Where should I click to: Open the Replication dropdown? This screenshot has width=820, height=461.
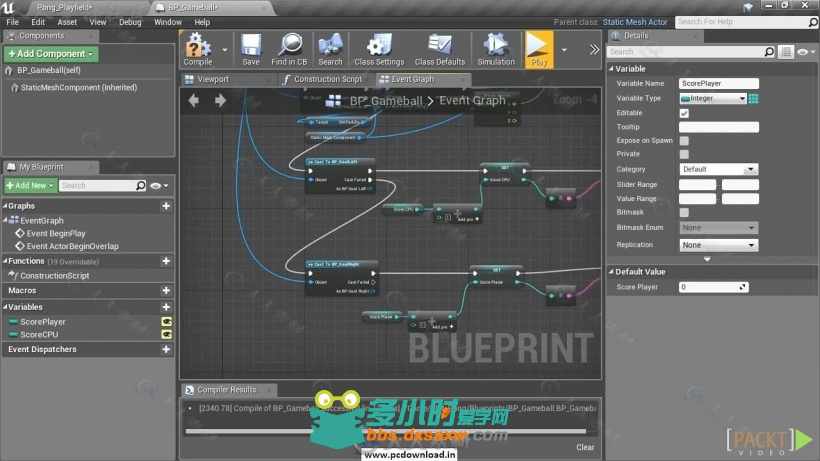pos(719,245)
